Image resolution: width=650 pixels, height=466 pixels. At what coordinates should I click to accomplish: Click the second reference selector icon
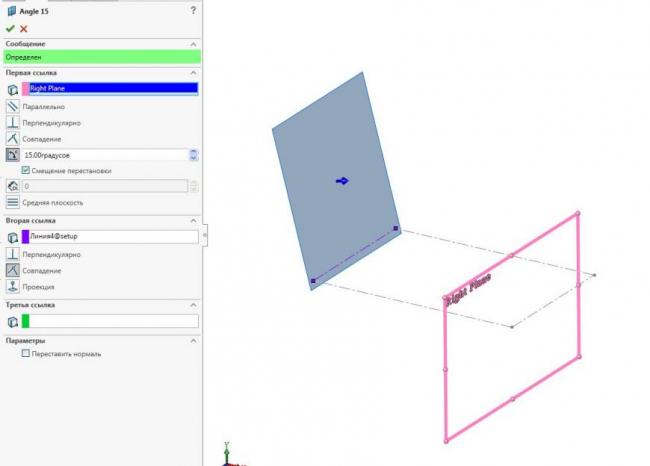click(x=13, y=237)
